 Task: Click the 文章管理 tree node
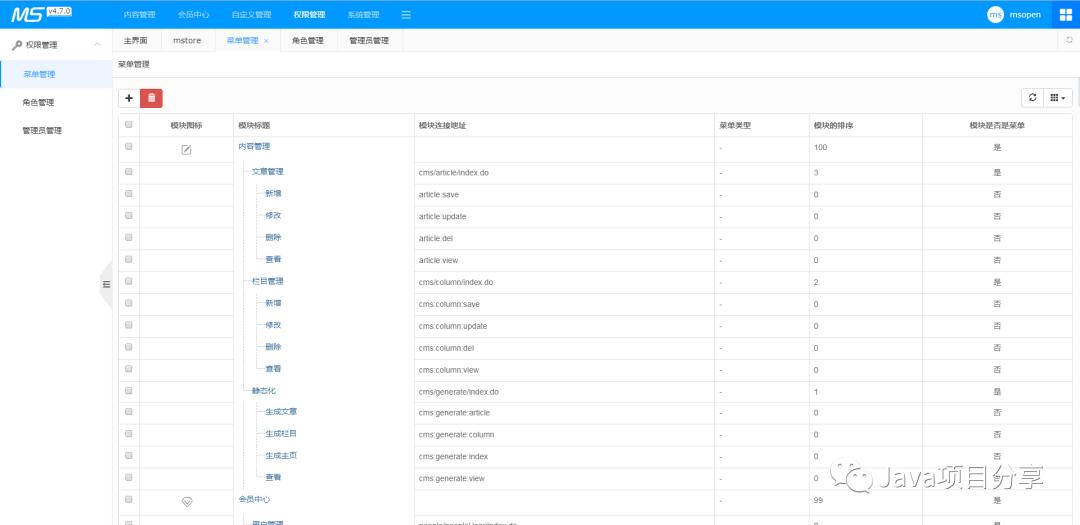pyautogui.click(x=268, y=172)
